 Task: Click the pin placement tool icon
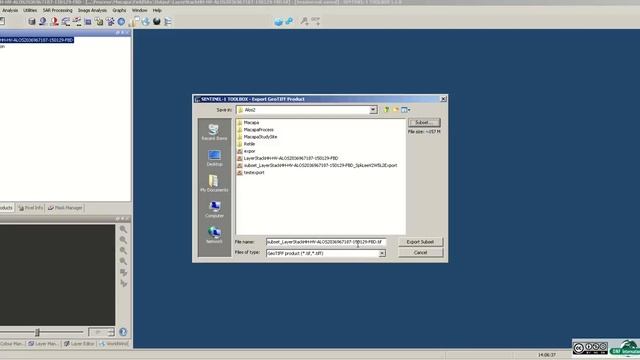304,21
